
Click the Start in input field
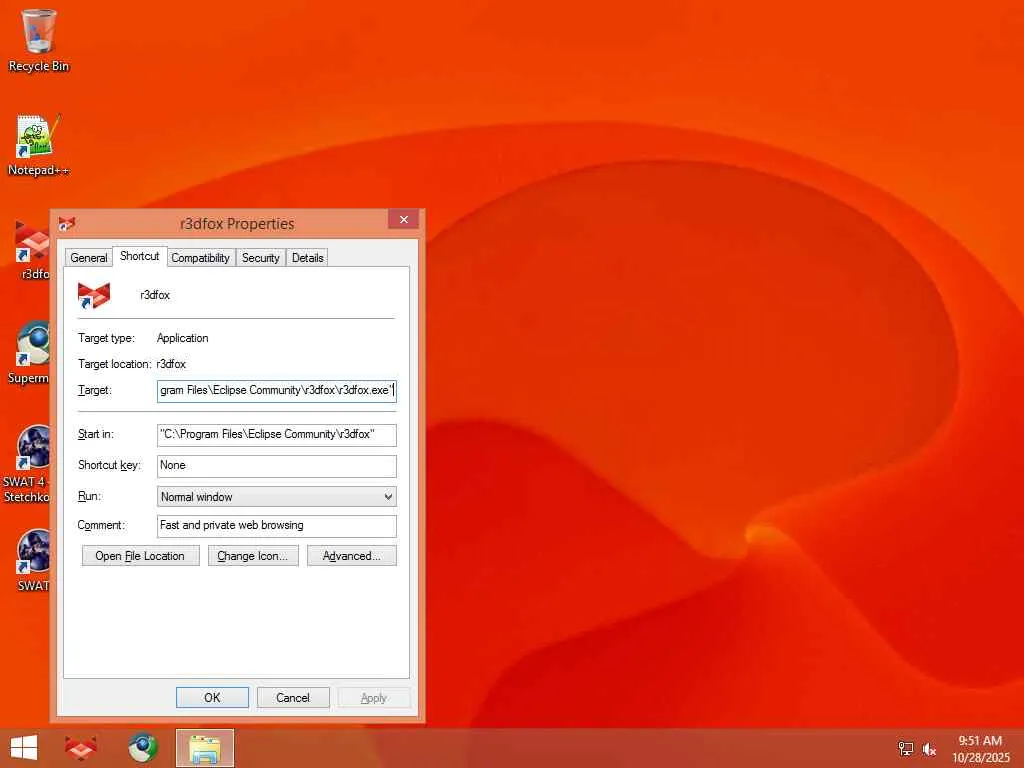click(276, 434)
